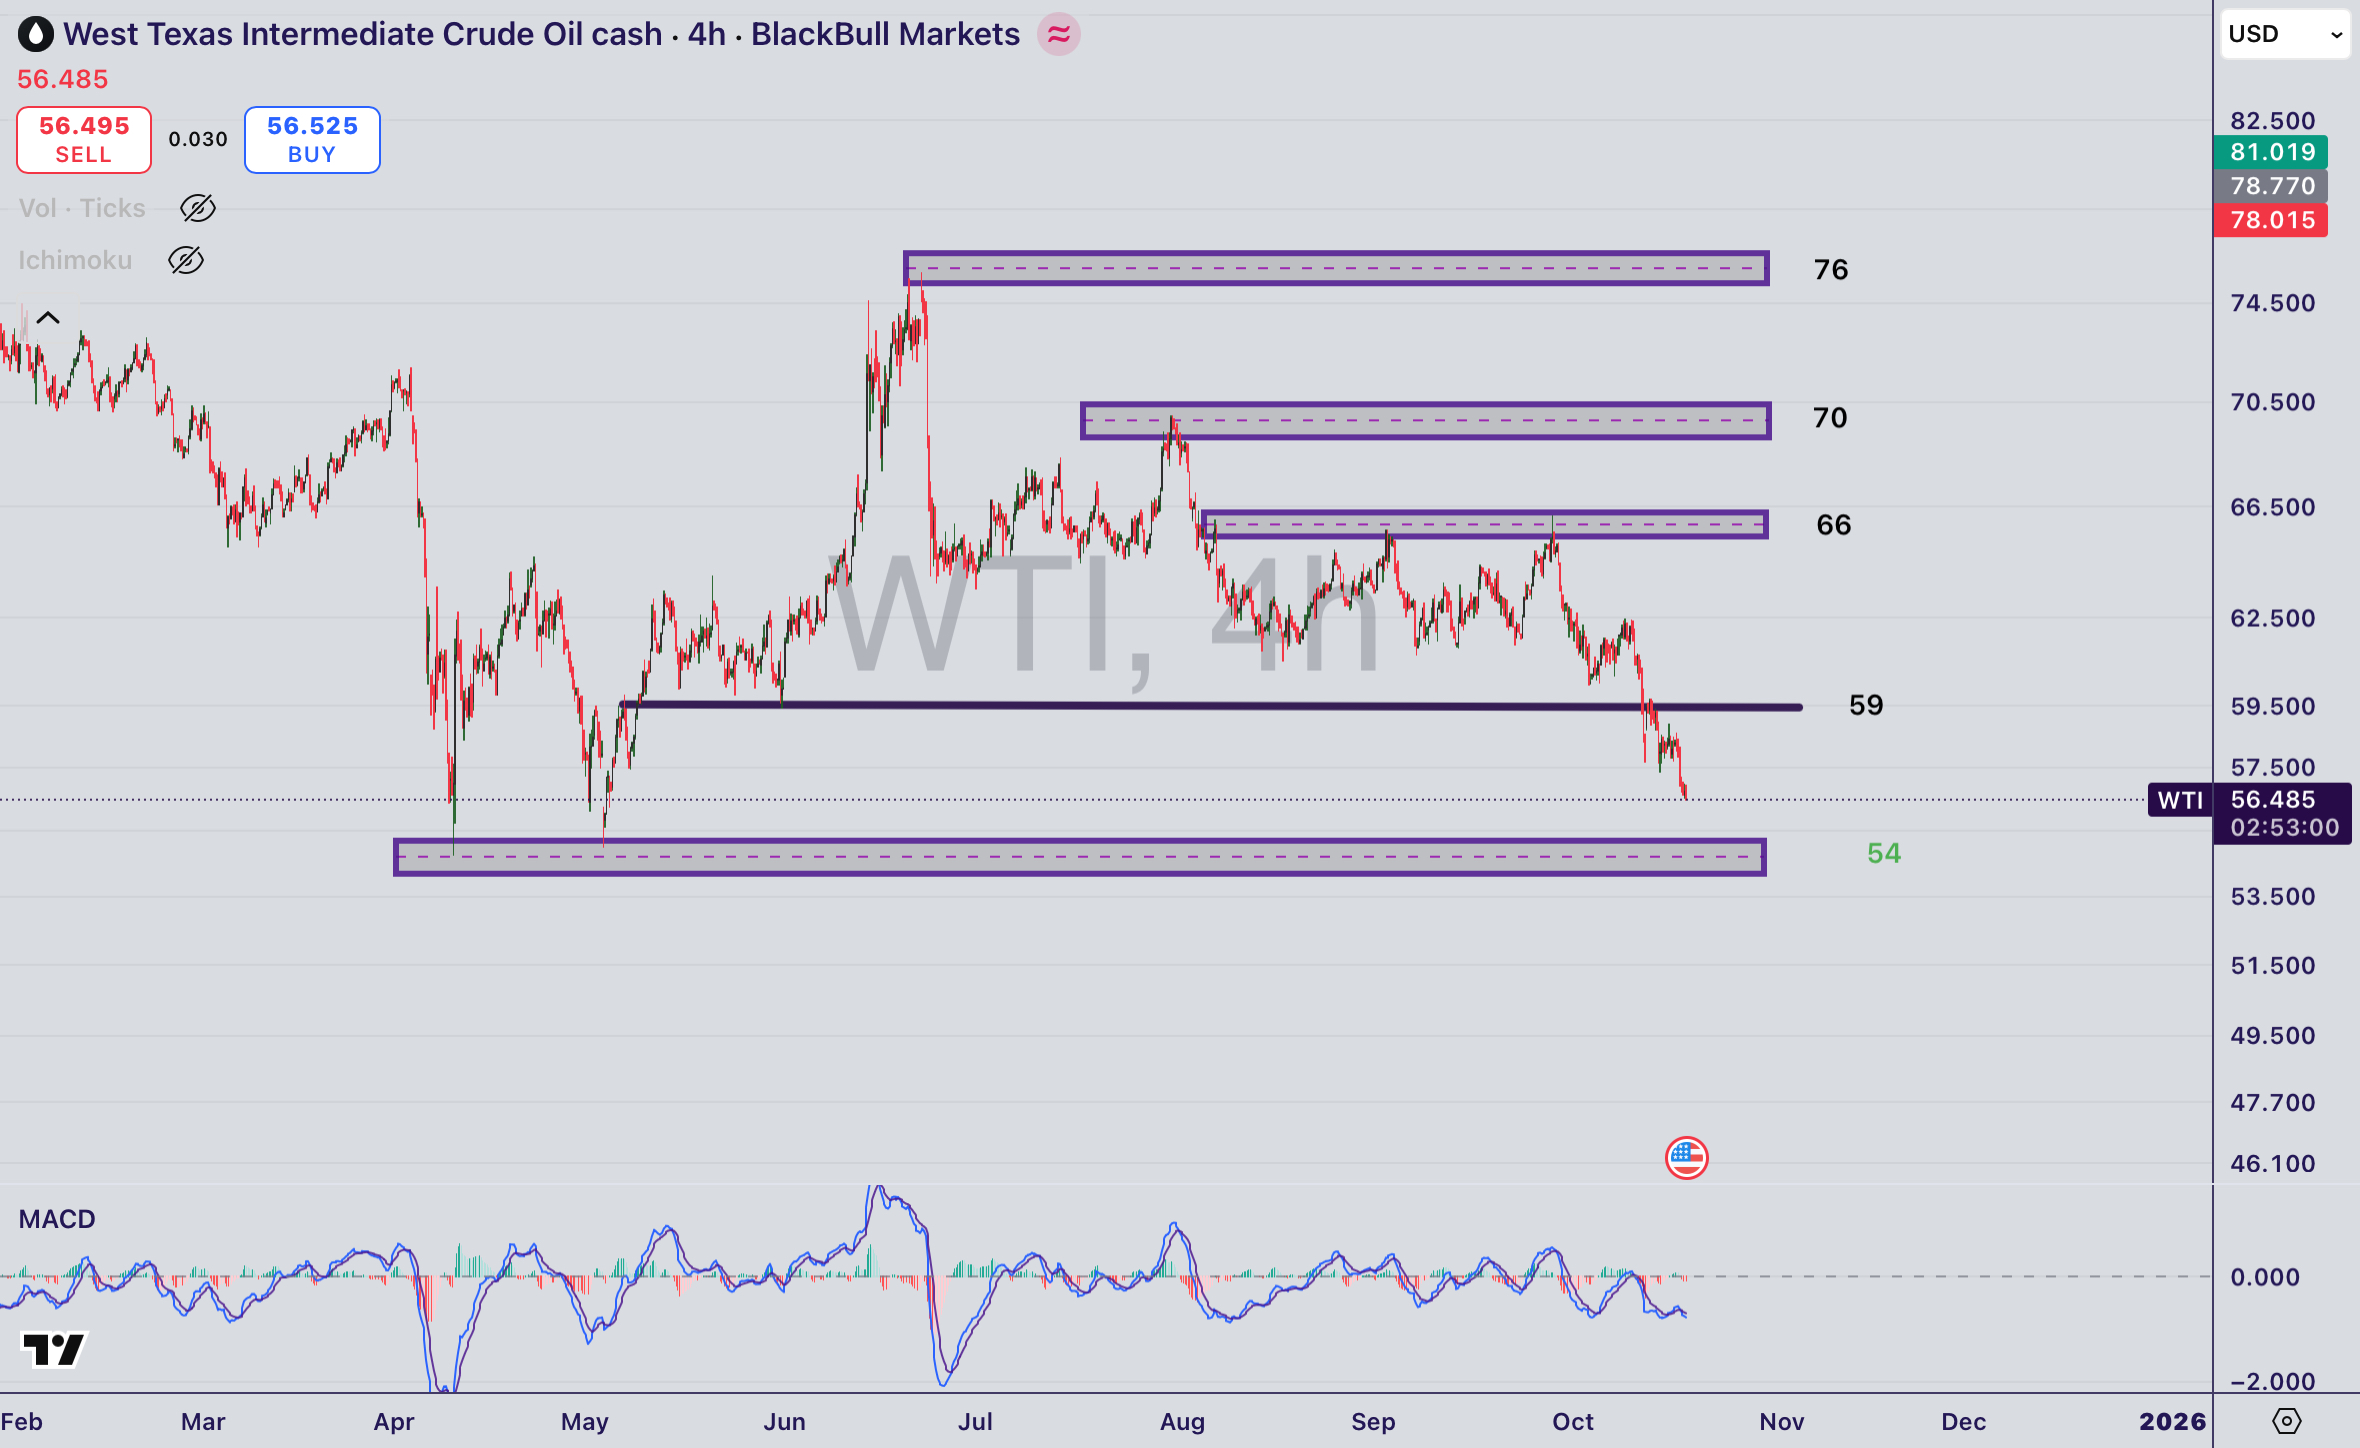This screenshot has width=2360, height=1448.
Task: Toggle visibility of Vol · Ticks indicator
Action: [197, 208]
